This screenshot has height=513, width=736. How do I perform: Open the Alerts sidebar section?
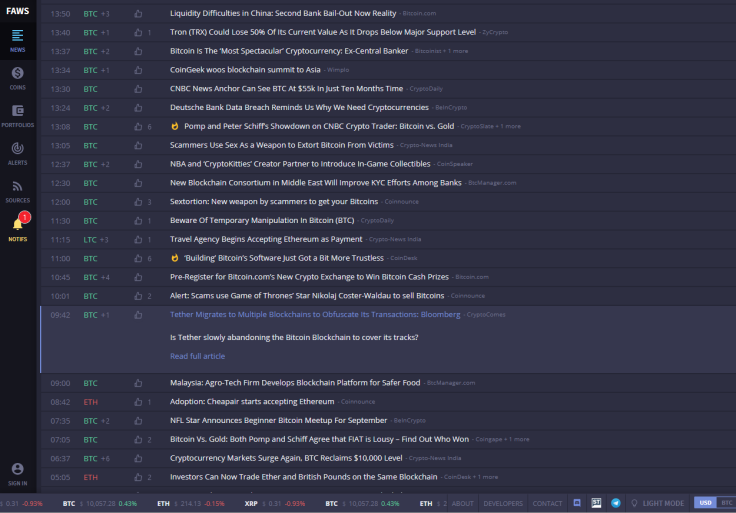[x=17, y=153]
